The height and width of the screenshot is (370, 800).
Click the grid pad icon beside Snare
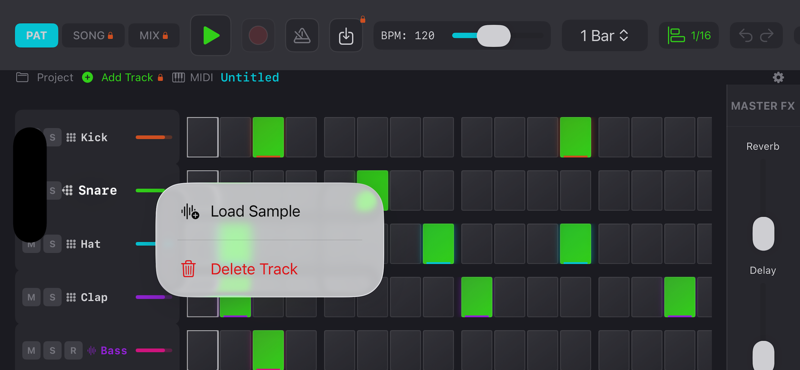pyautogui.click(x=68, y=190)
